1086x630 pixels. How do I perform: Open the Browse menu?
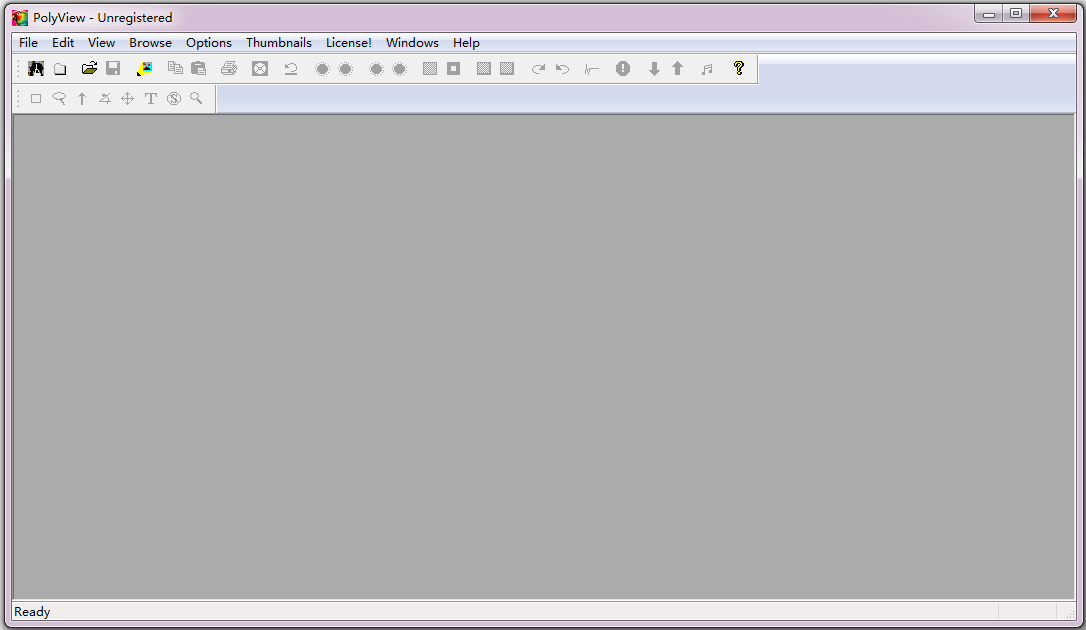[x=150, y=42]
